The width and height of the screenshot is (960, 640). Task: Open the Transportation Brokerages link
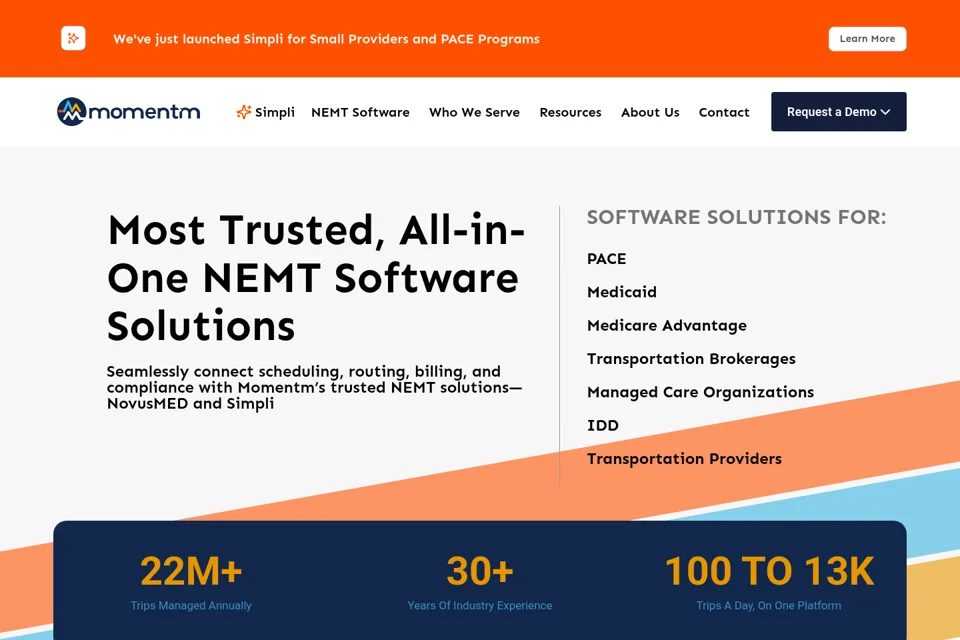coord(691,359)
